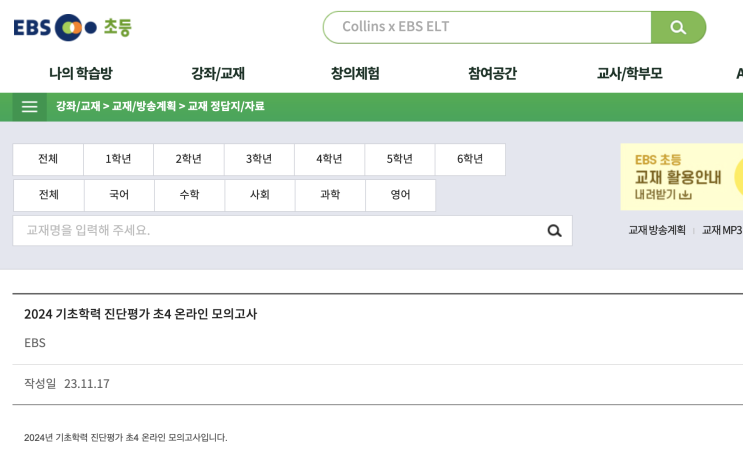Select the 1학년 grade filter
This screenshot has height=455, width=743.
[118, 159]
